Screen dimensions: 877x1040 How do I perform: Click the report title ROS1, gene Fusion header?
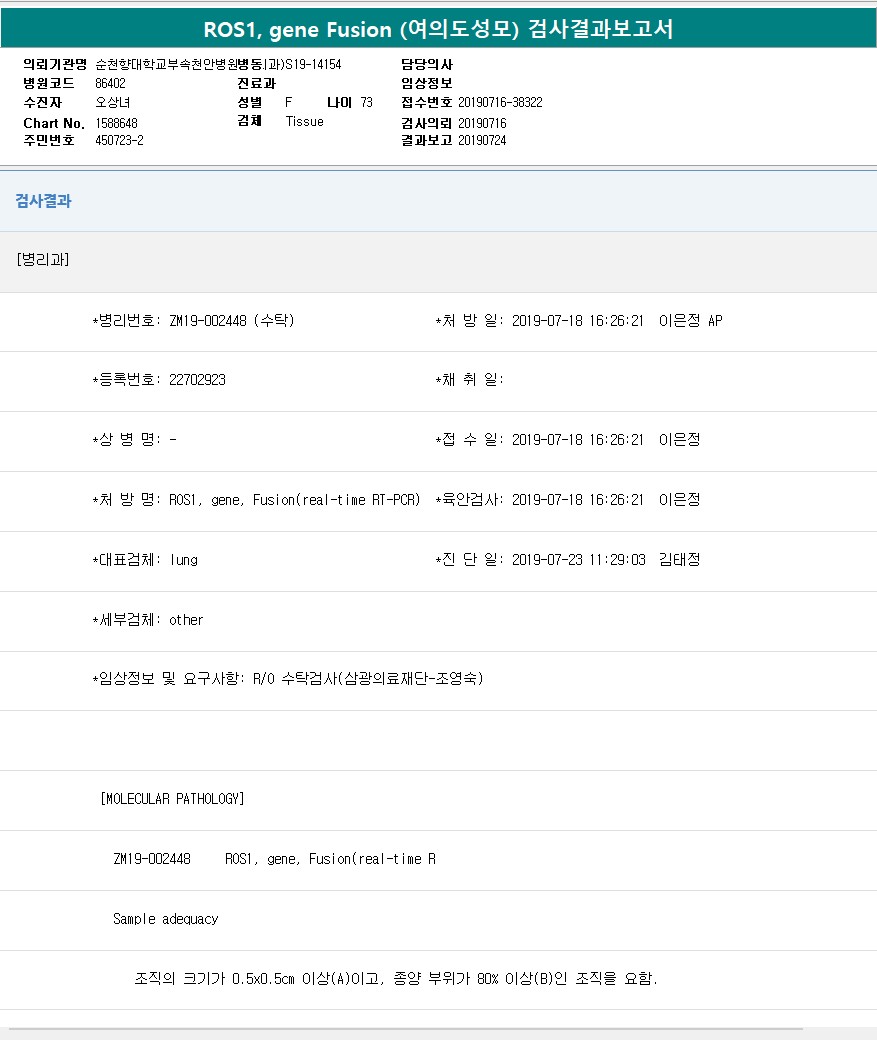click(438, 29)
